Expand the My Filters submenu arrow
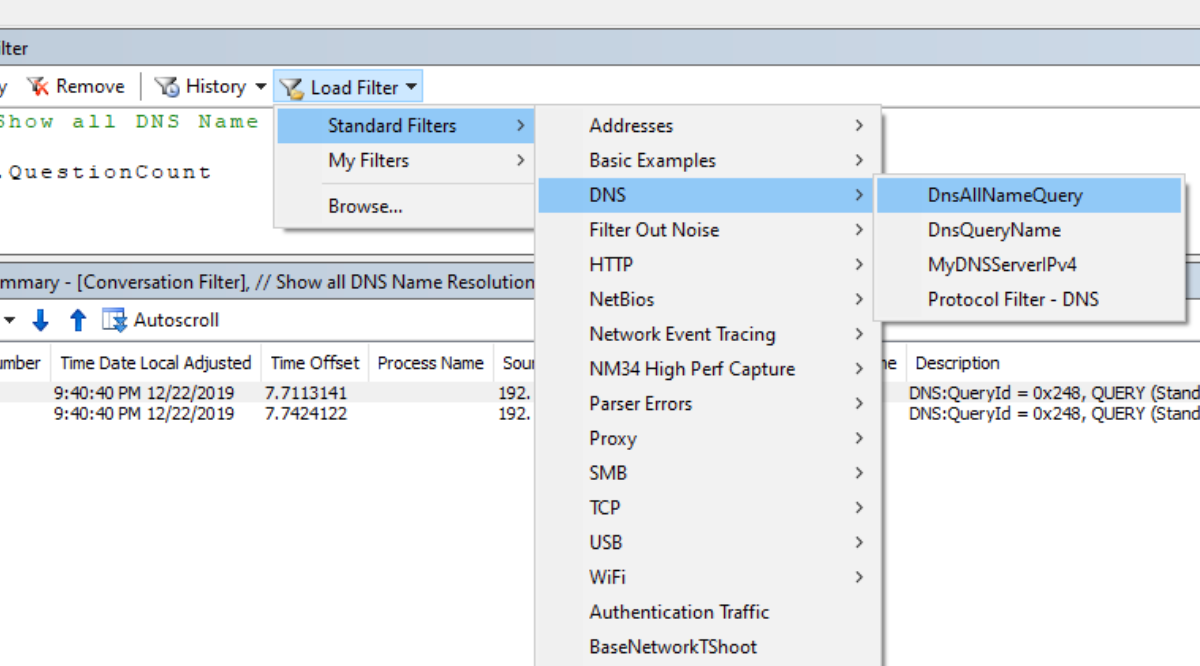1200x666 pixels. click(x=520, y=160)
